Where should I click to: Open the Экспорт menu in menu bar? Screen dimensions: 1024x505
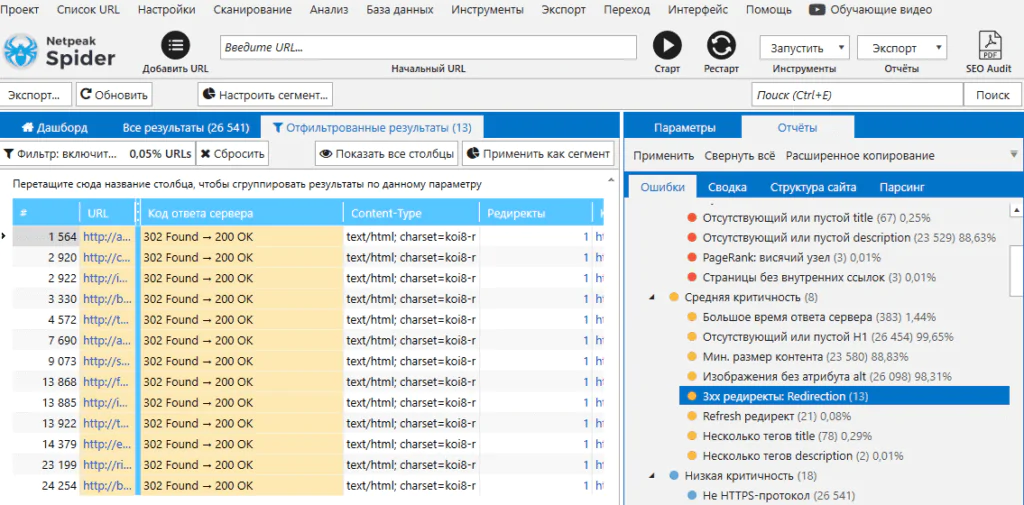coord(564,10)
